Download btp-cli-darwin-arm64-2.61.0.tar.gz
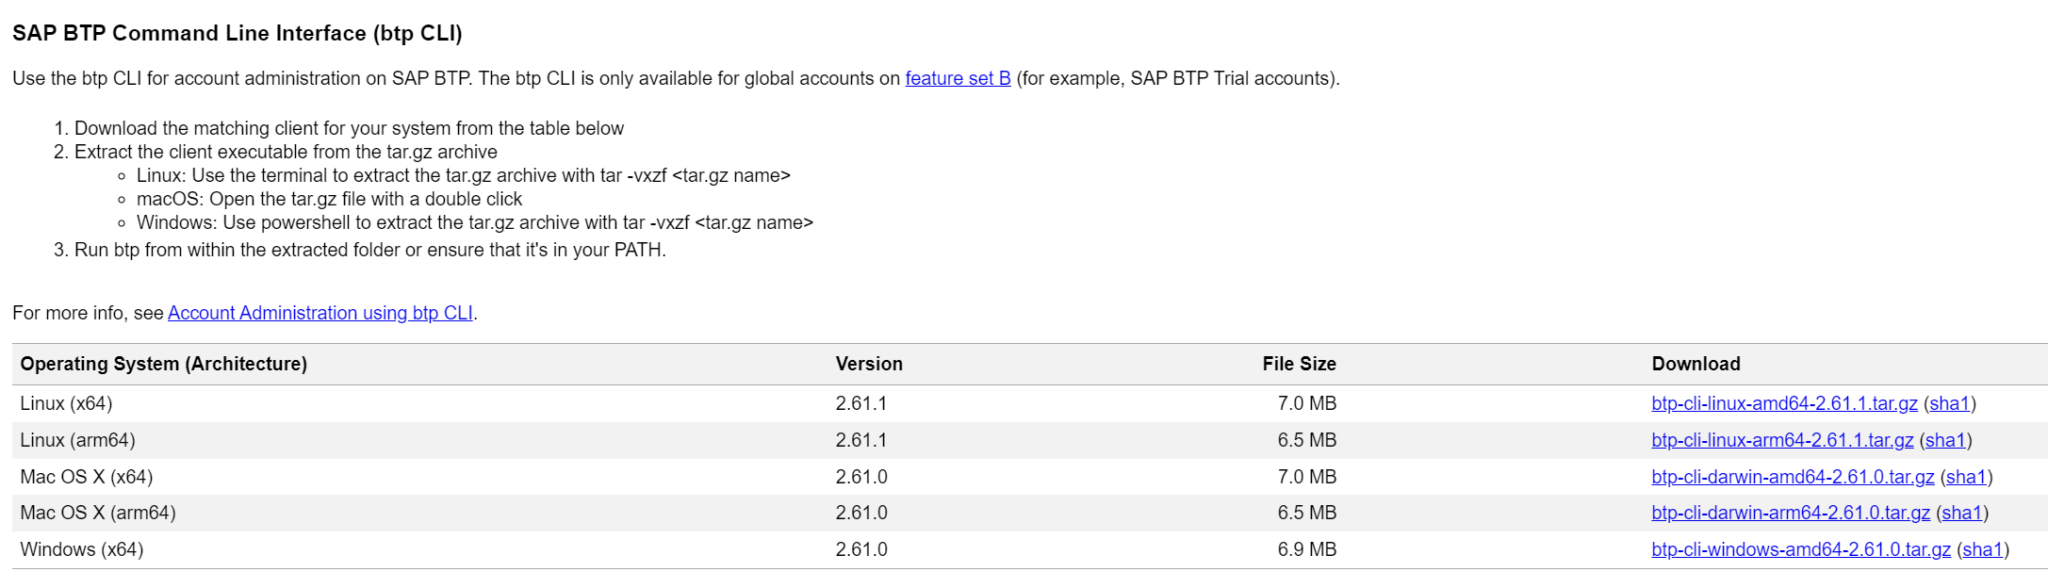Image resolution: width=2048 pixels, height=588 pixels. coord(1790,514)
